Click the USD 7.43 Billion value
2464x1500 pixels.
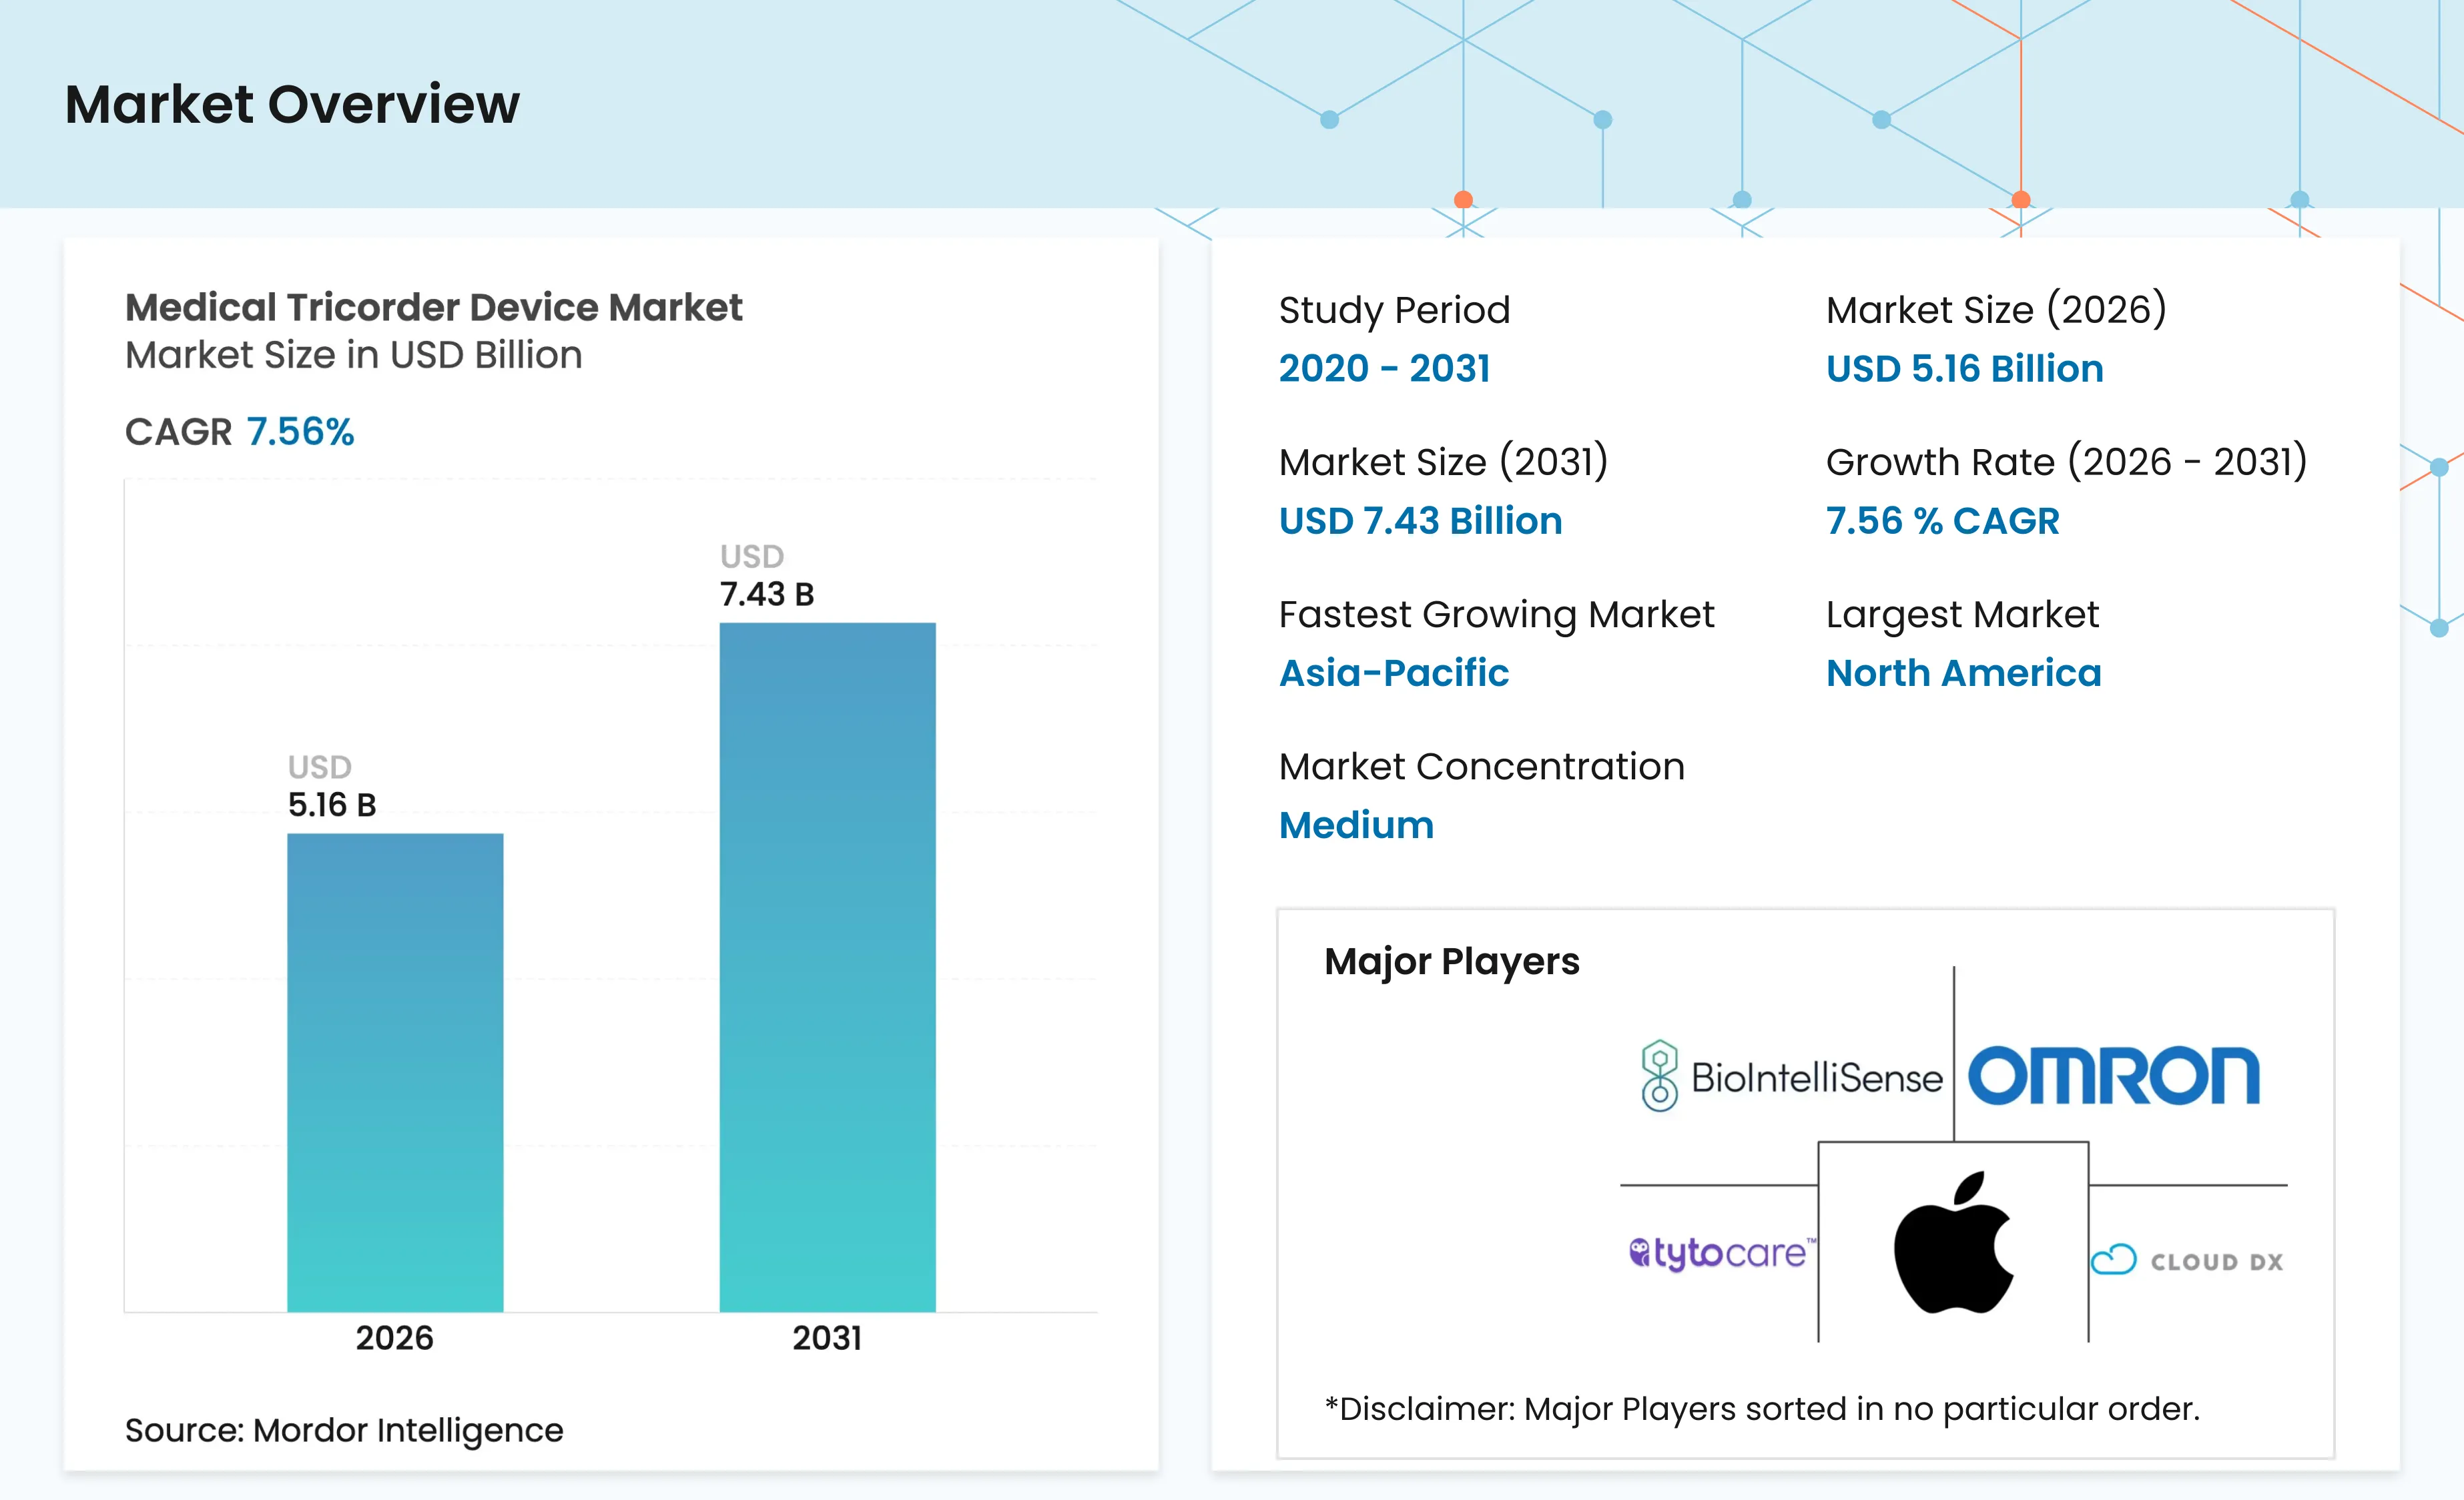coord(1421,521)
